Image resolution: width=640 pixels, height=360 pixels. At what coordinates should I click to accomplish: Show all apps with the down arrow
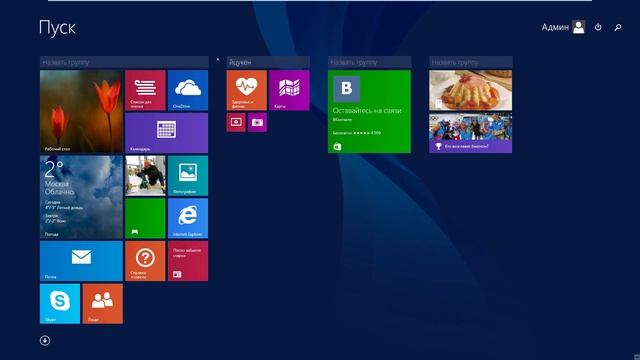pos(45,340)
